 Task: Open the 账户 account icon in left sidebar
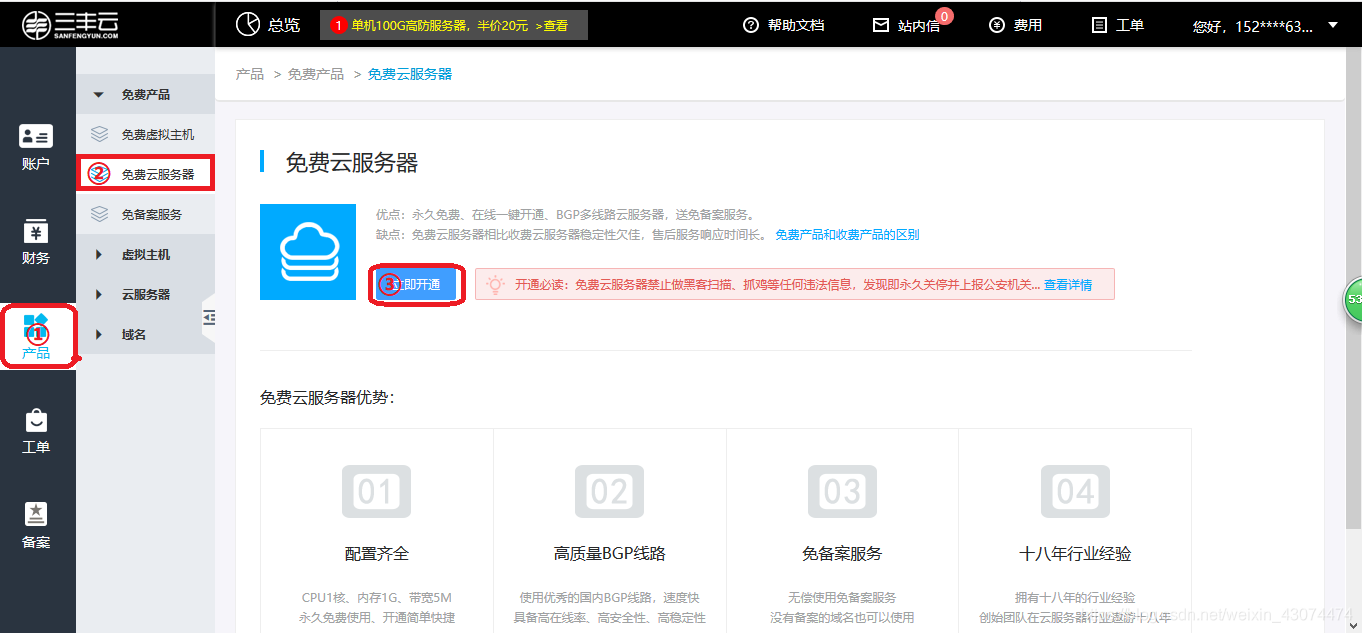36,145
